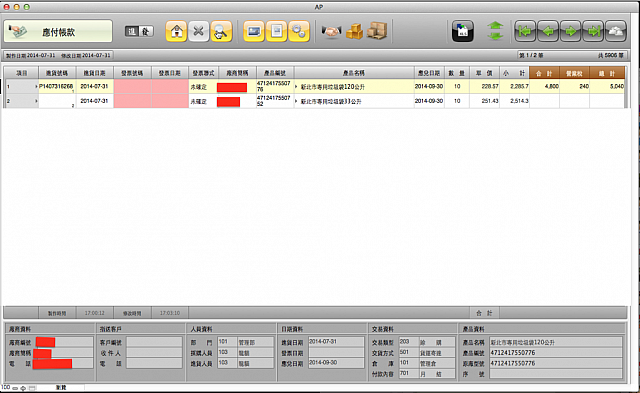Click the yellow card view icon

254,31
